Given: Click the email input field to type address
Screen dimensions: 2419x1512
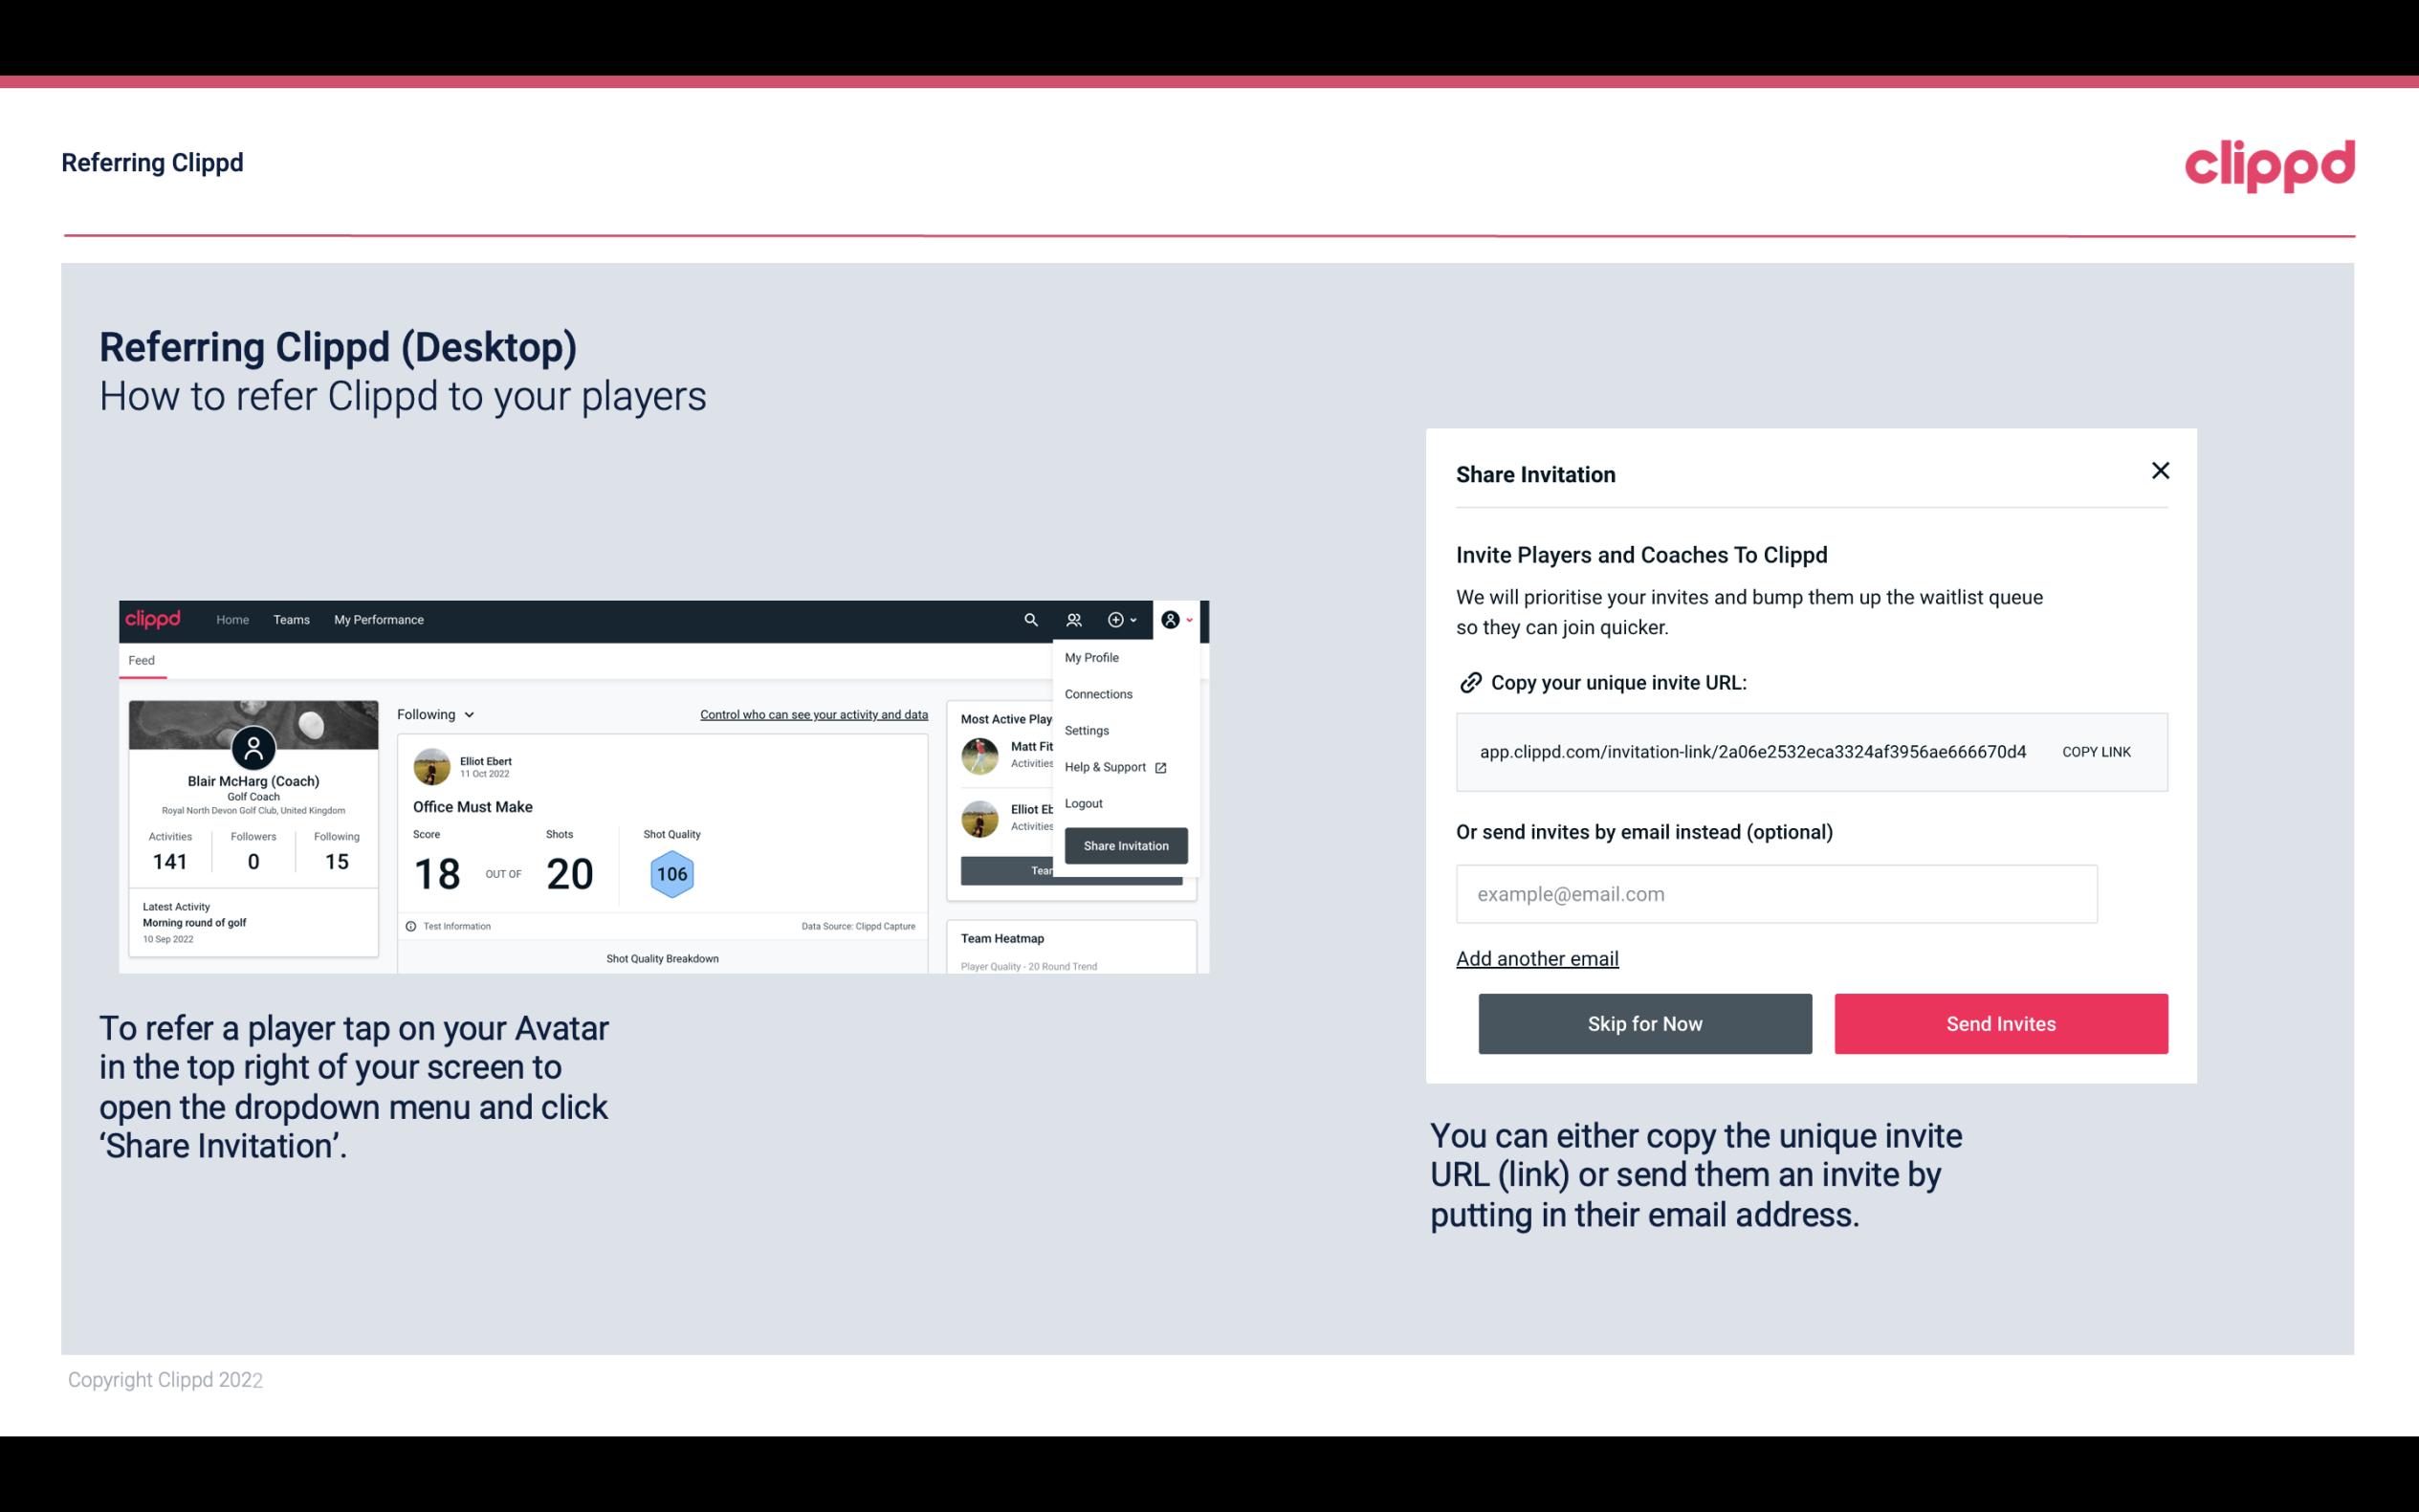Looking at the screenshot, I should [x=1776, y=893].
